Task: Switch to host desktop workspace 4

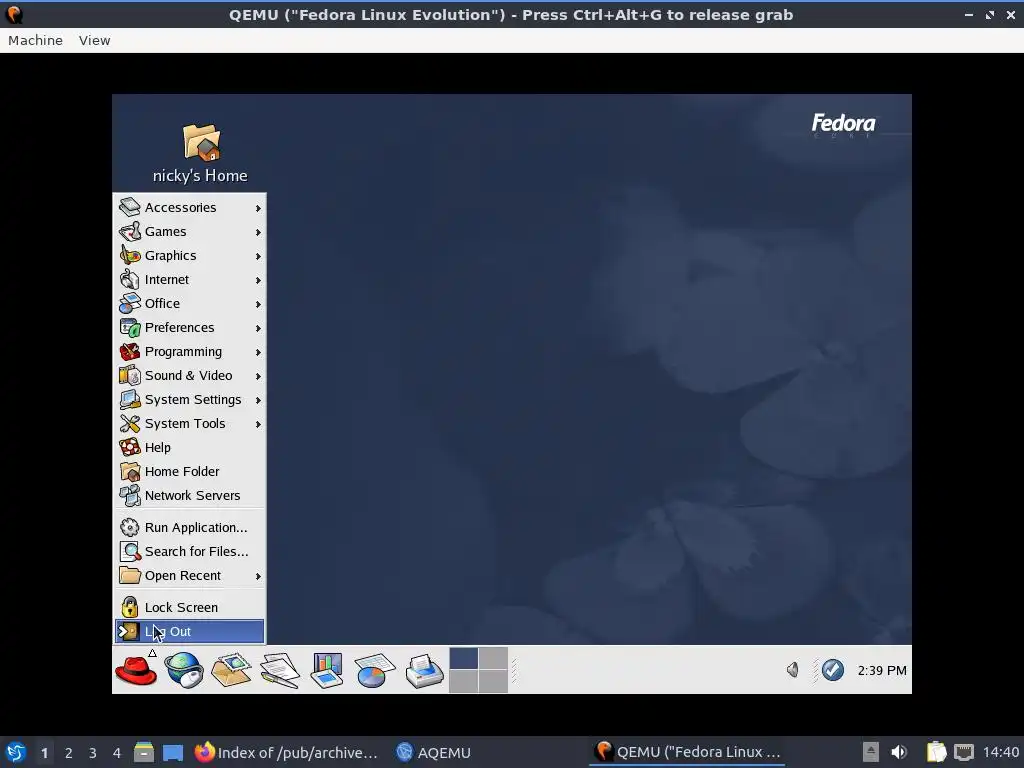Action: tap(116, 753)
